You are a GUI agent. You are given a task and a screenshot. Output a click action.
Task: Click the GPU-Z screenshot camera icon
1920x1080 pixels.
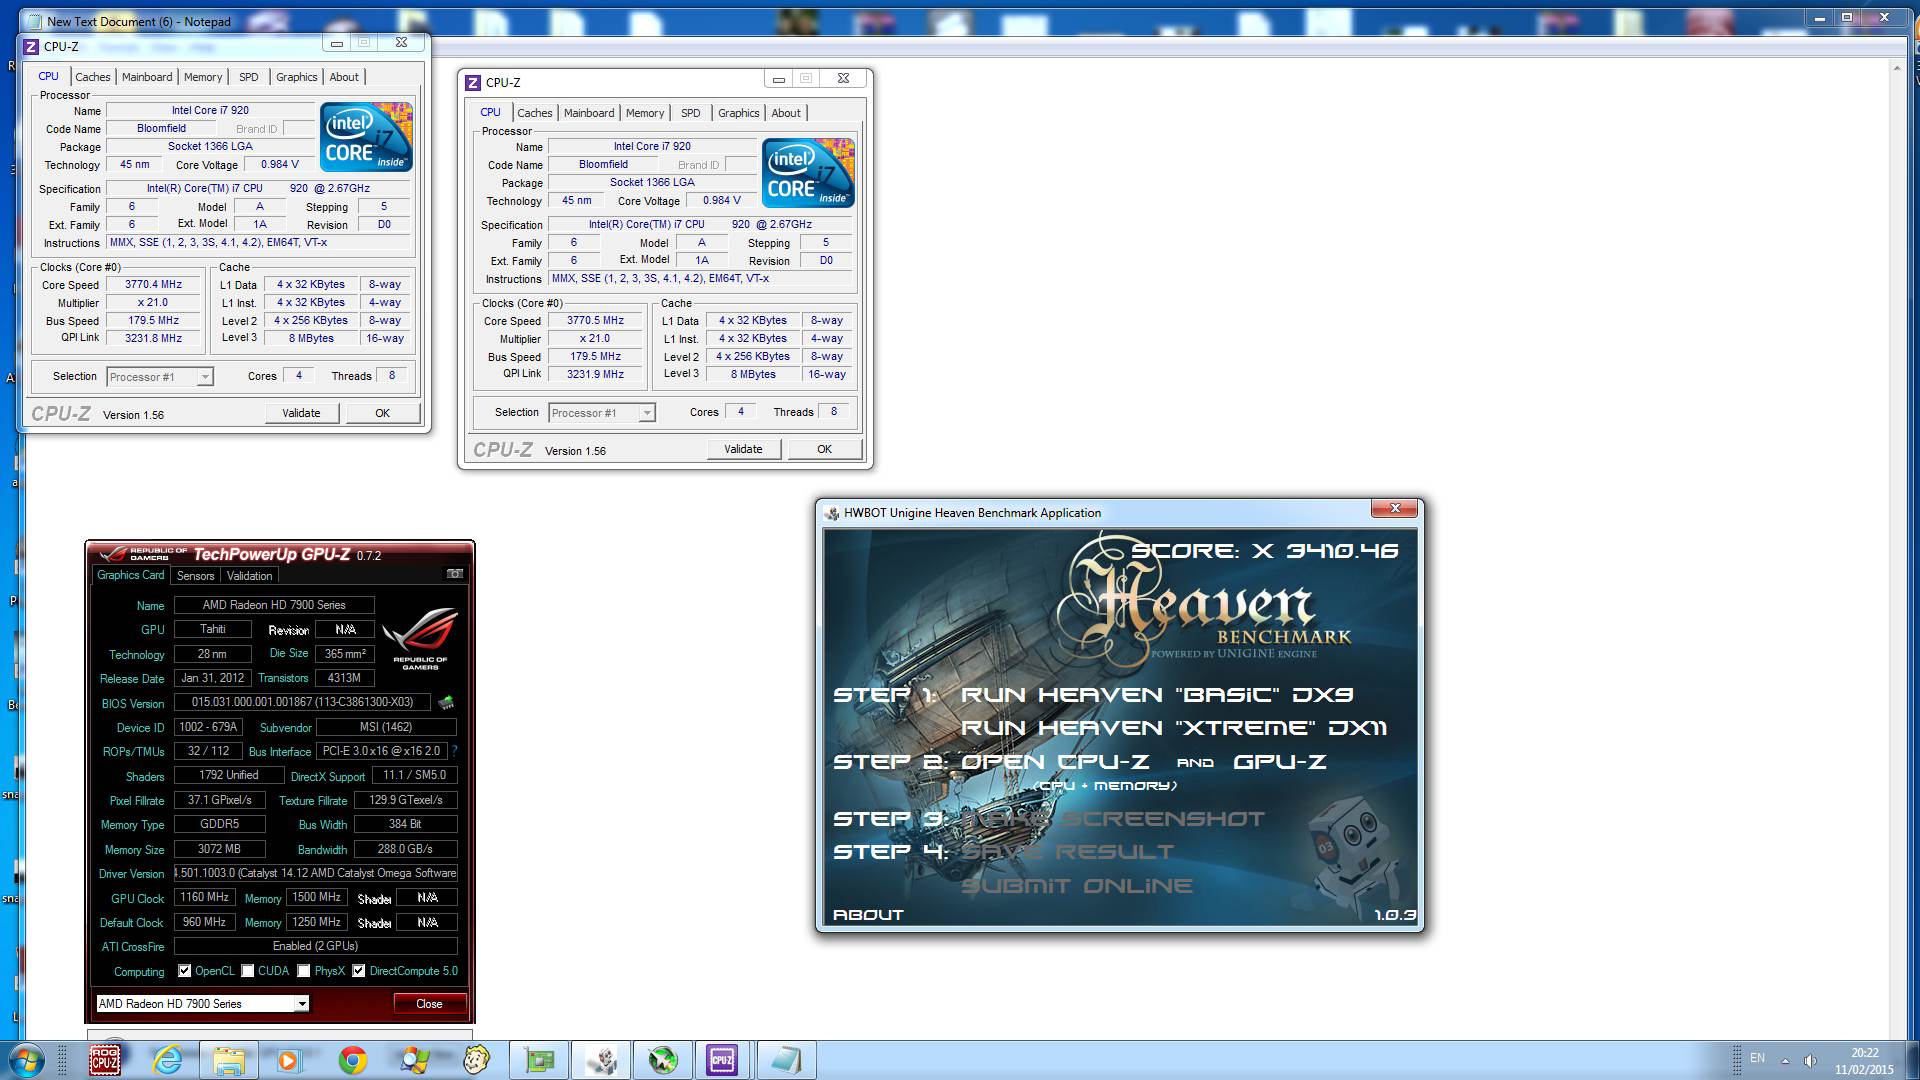[455, 574]
